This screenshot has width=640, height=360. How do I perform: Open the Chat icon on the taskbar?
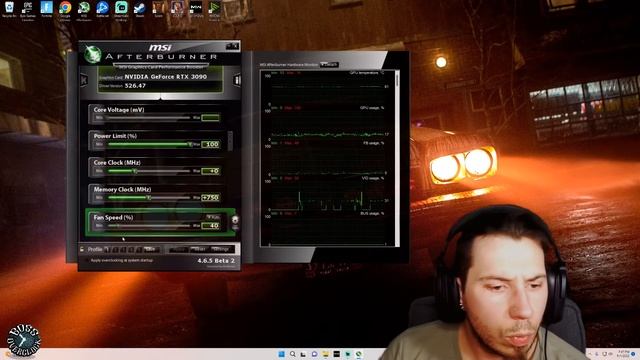314,354
